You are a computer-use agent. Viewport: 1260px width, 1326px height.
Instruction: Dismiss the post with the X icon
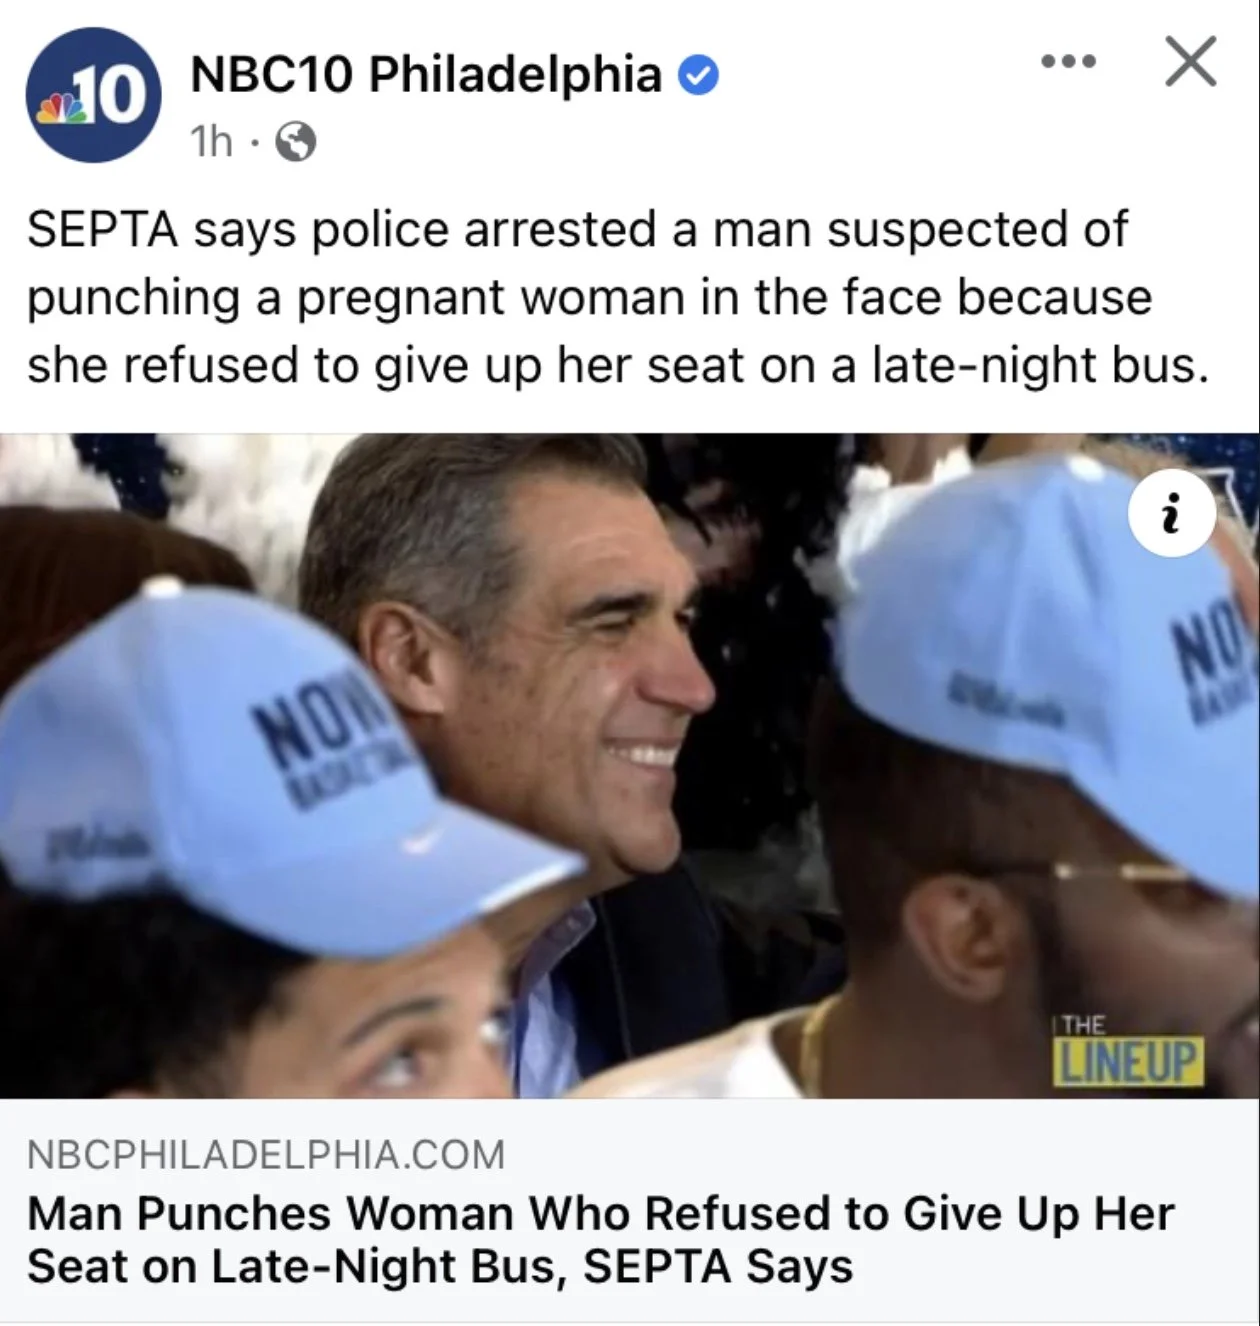click(1191, 62)
